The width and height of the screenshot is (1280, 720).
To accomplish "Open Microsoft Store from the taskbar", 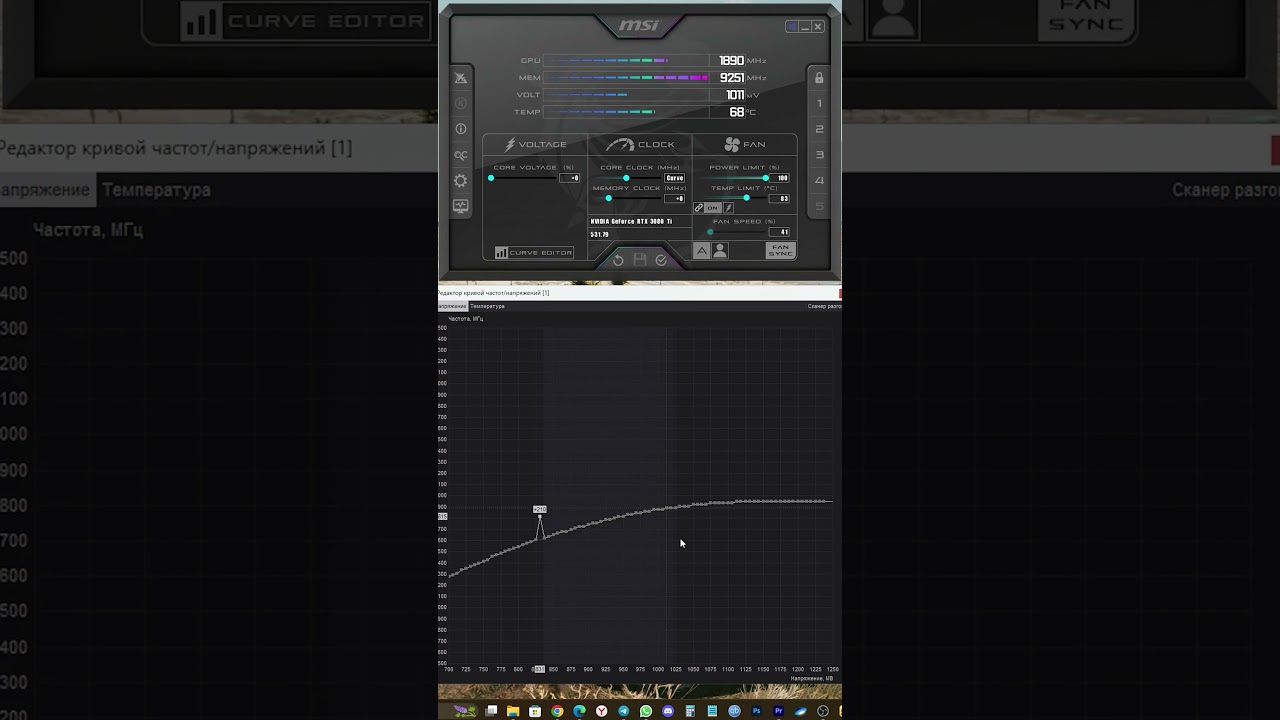I will 535,711.
